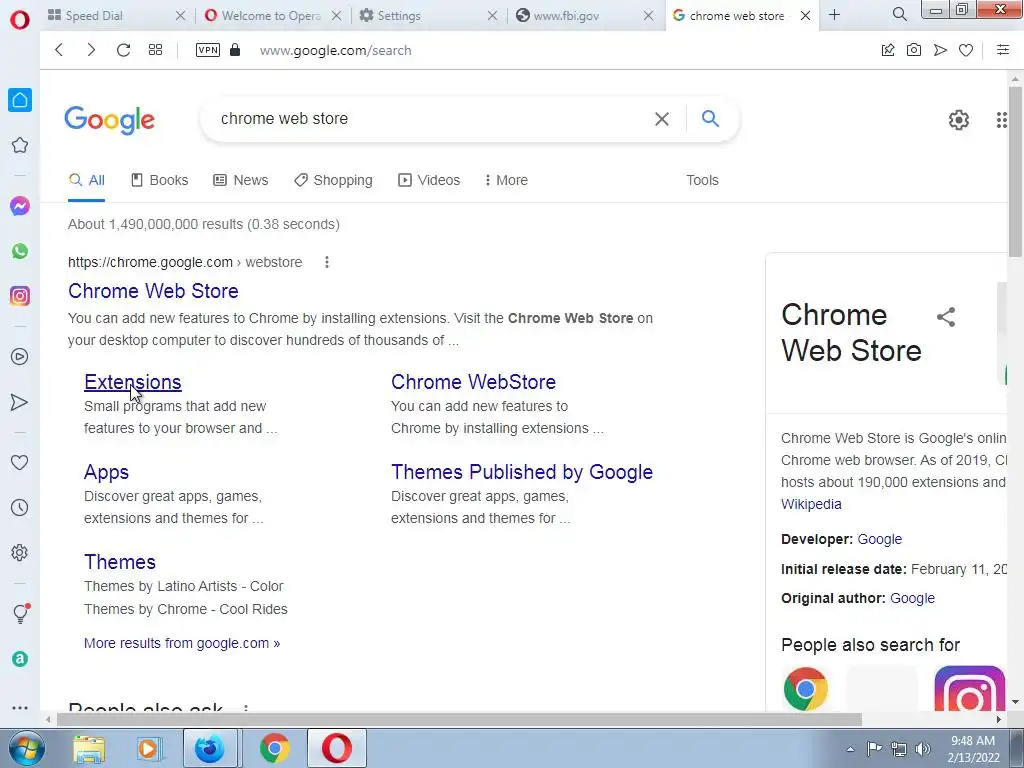Open the Chrome WebStore sitelink
1024x768 pixels.
[473, 382]
